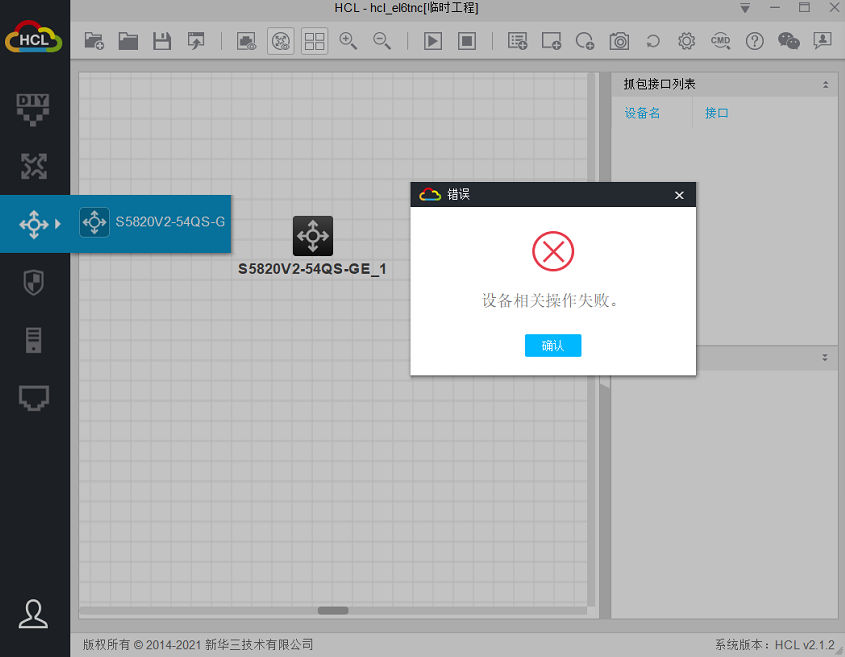
Task: Start all devices with the play button
Action: pyautogui.click(x=433, y=41)
